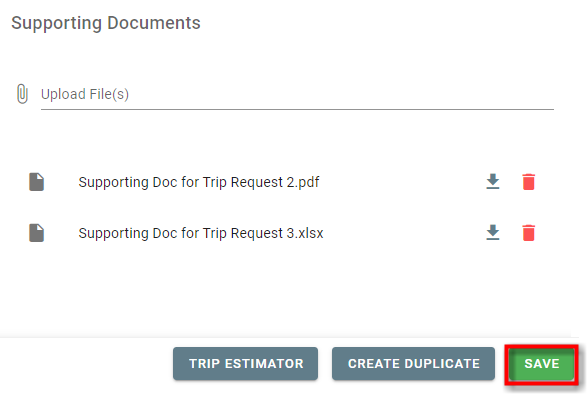
Task: Click the paperclip attachment icon
Action: (22, 94)
